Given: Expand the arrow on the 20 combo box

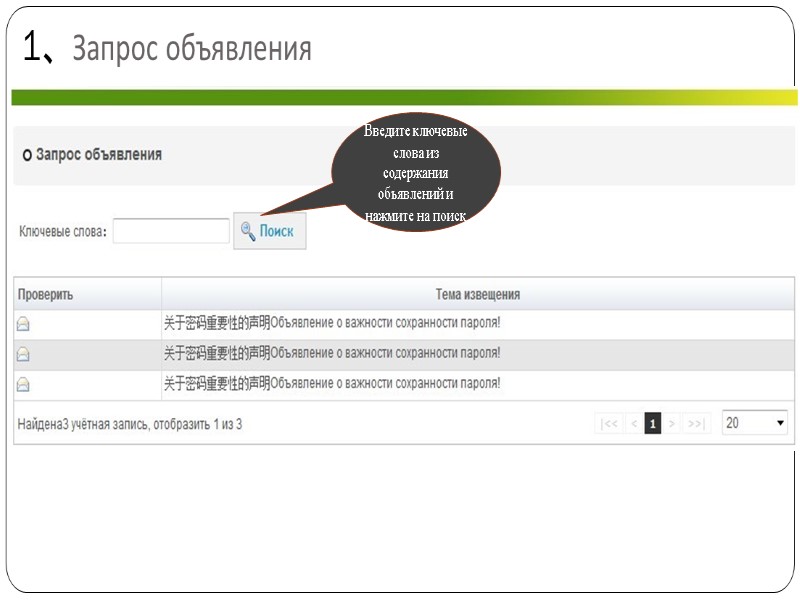Looking at the screenshot, I should pos(780,422).
